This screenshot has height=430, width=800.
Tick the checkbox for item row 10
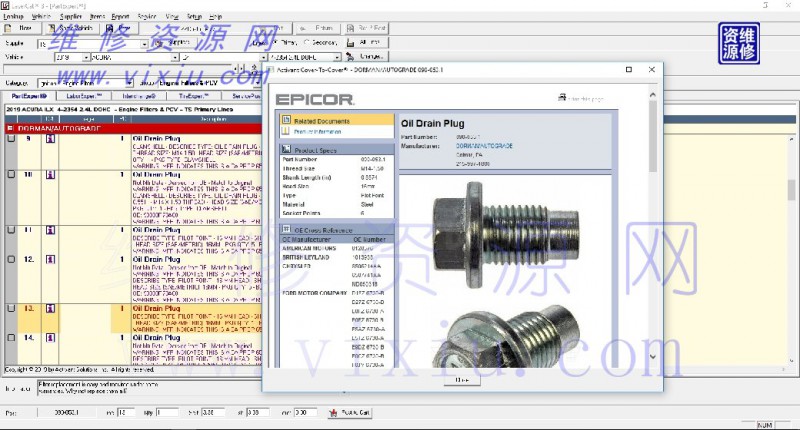11,174
